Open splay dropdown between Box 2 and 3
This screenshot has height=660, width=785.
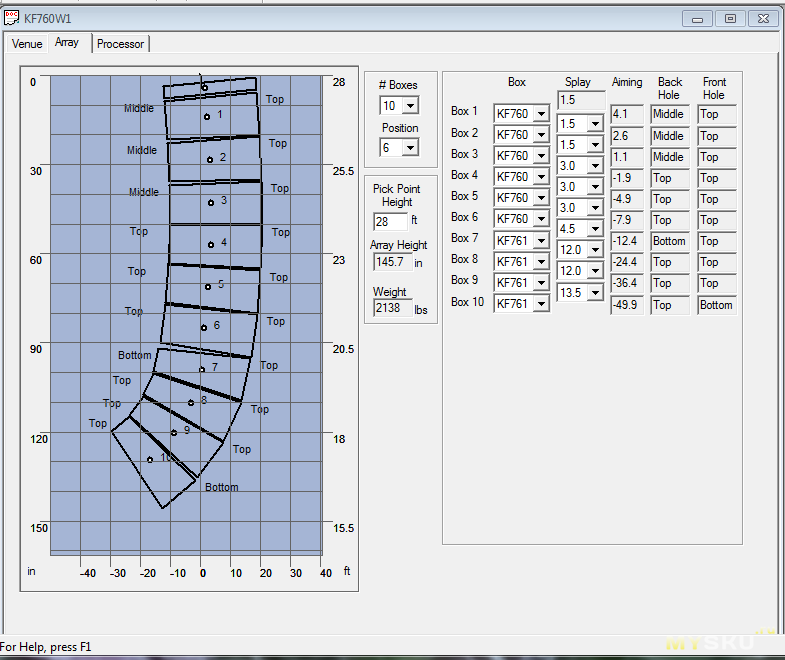click(595, 145)
